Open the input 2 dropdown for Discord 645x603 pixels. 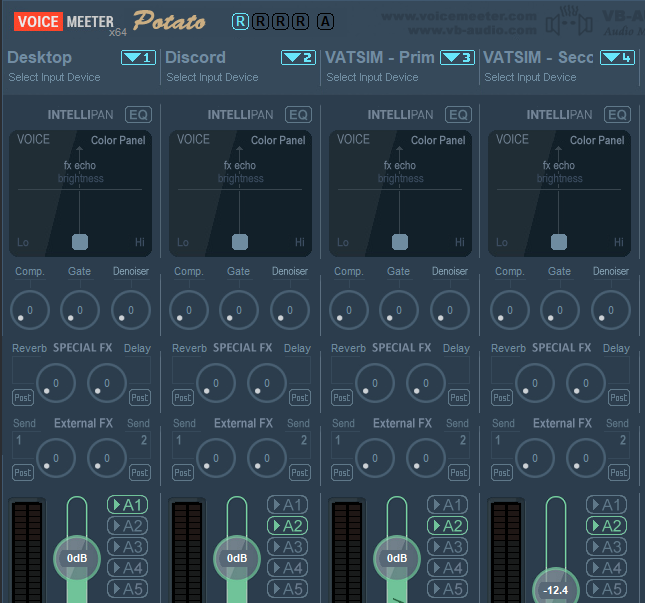point(298,58)
